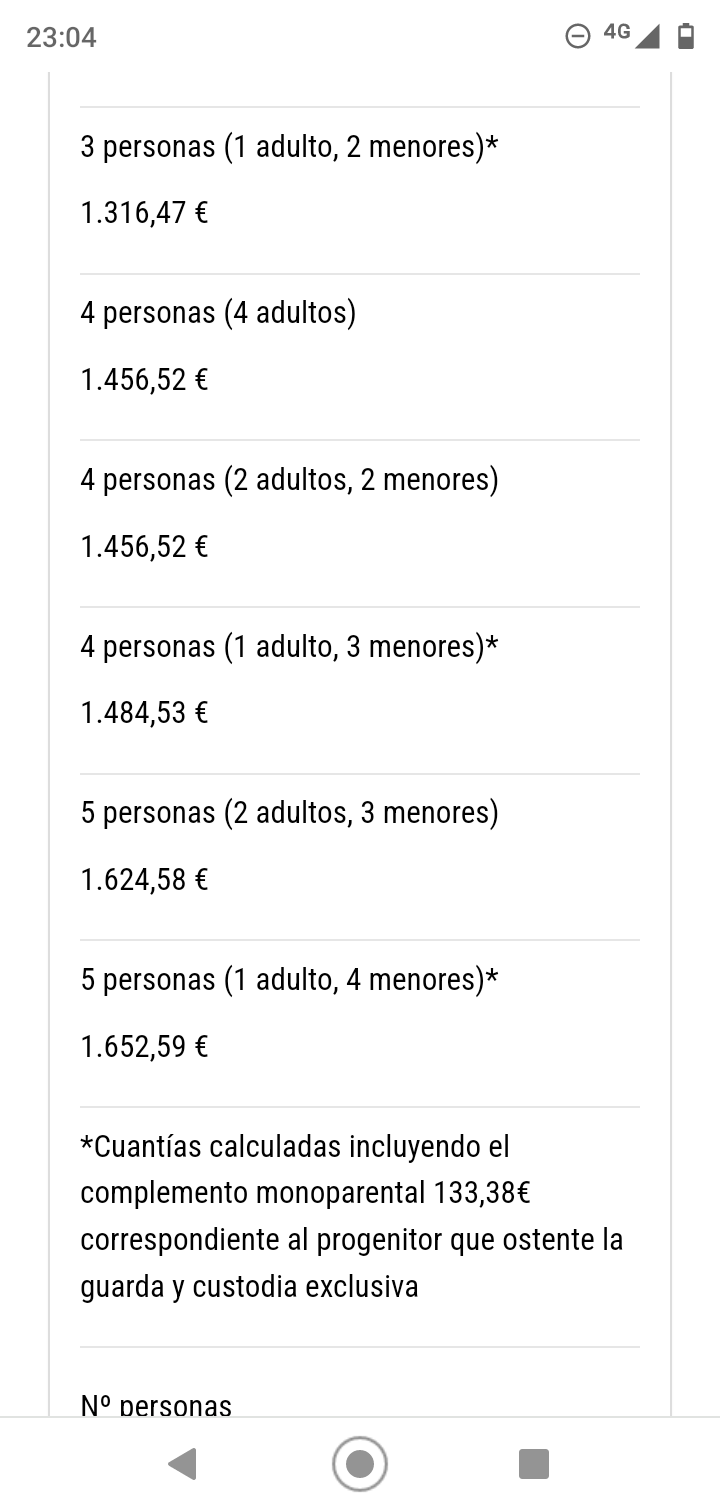This screenshot has height=1512, width=720.
Task: Select '5 personas (2 adultos, 3 menores)' row
Action: (x=360, y=857)
